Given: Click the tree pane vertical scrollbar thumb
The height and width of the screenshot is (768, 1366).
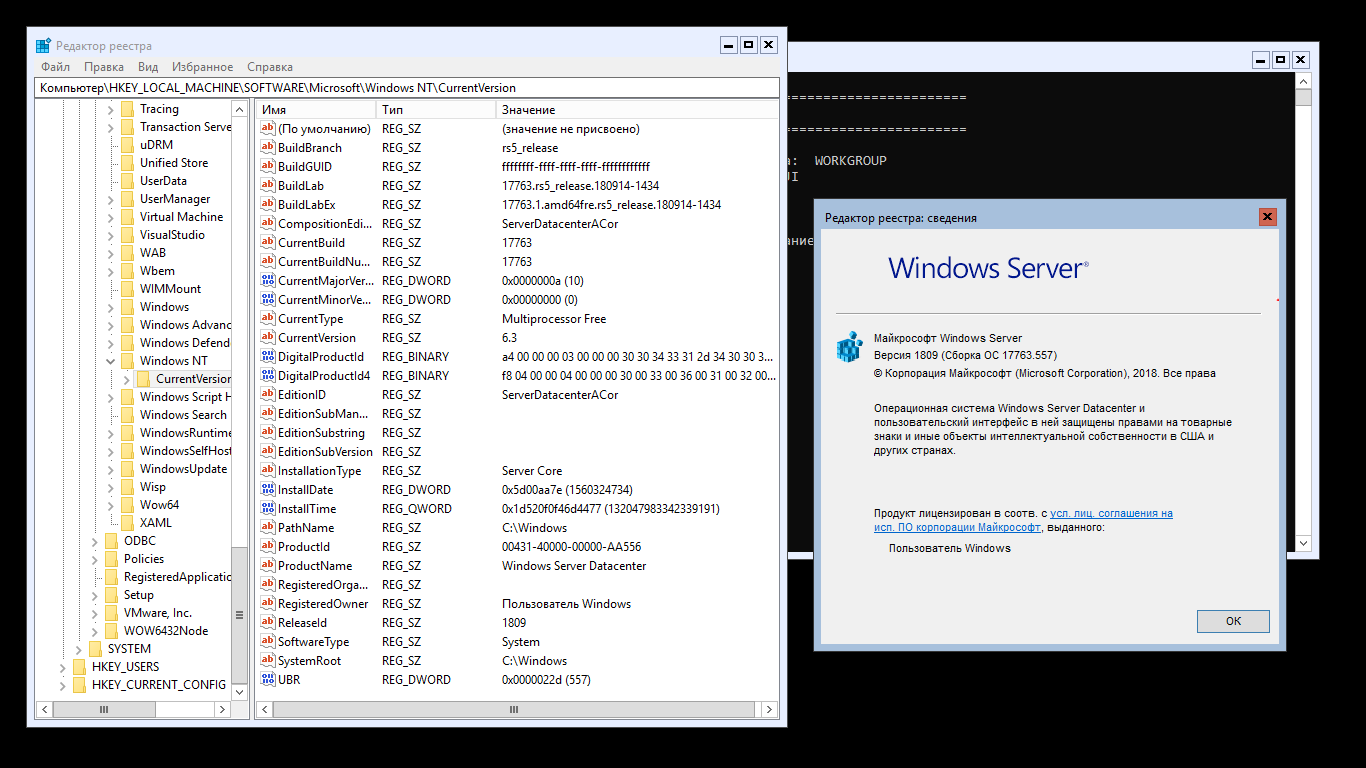Looking at the screenshot, I should point(239,615).
